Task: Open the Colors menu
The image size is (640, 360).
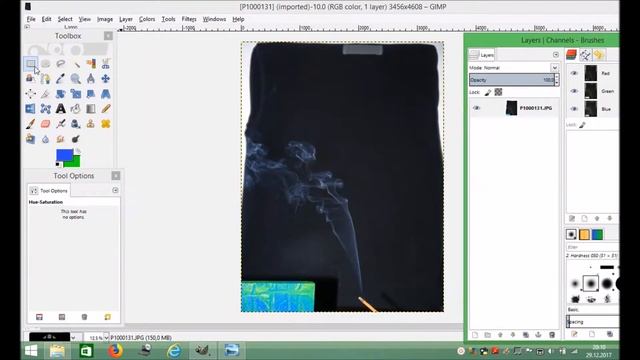Action: 147,19
